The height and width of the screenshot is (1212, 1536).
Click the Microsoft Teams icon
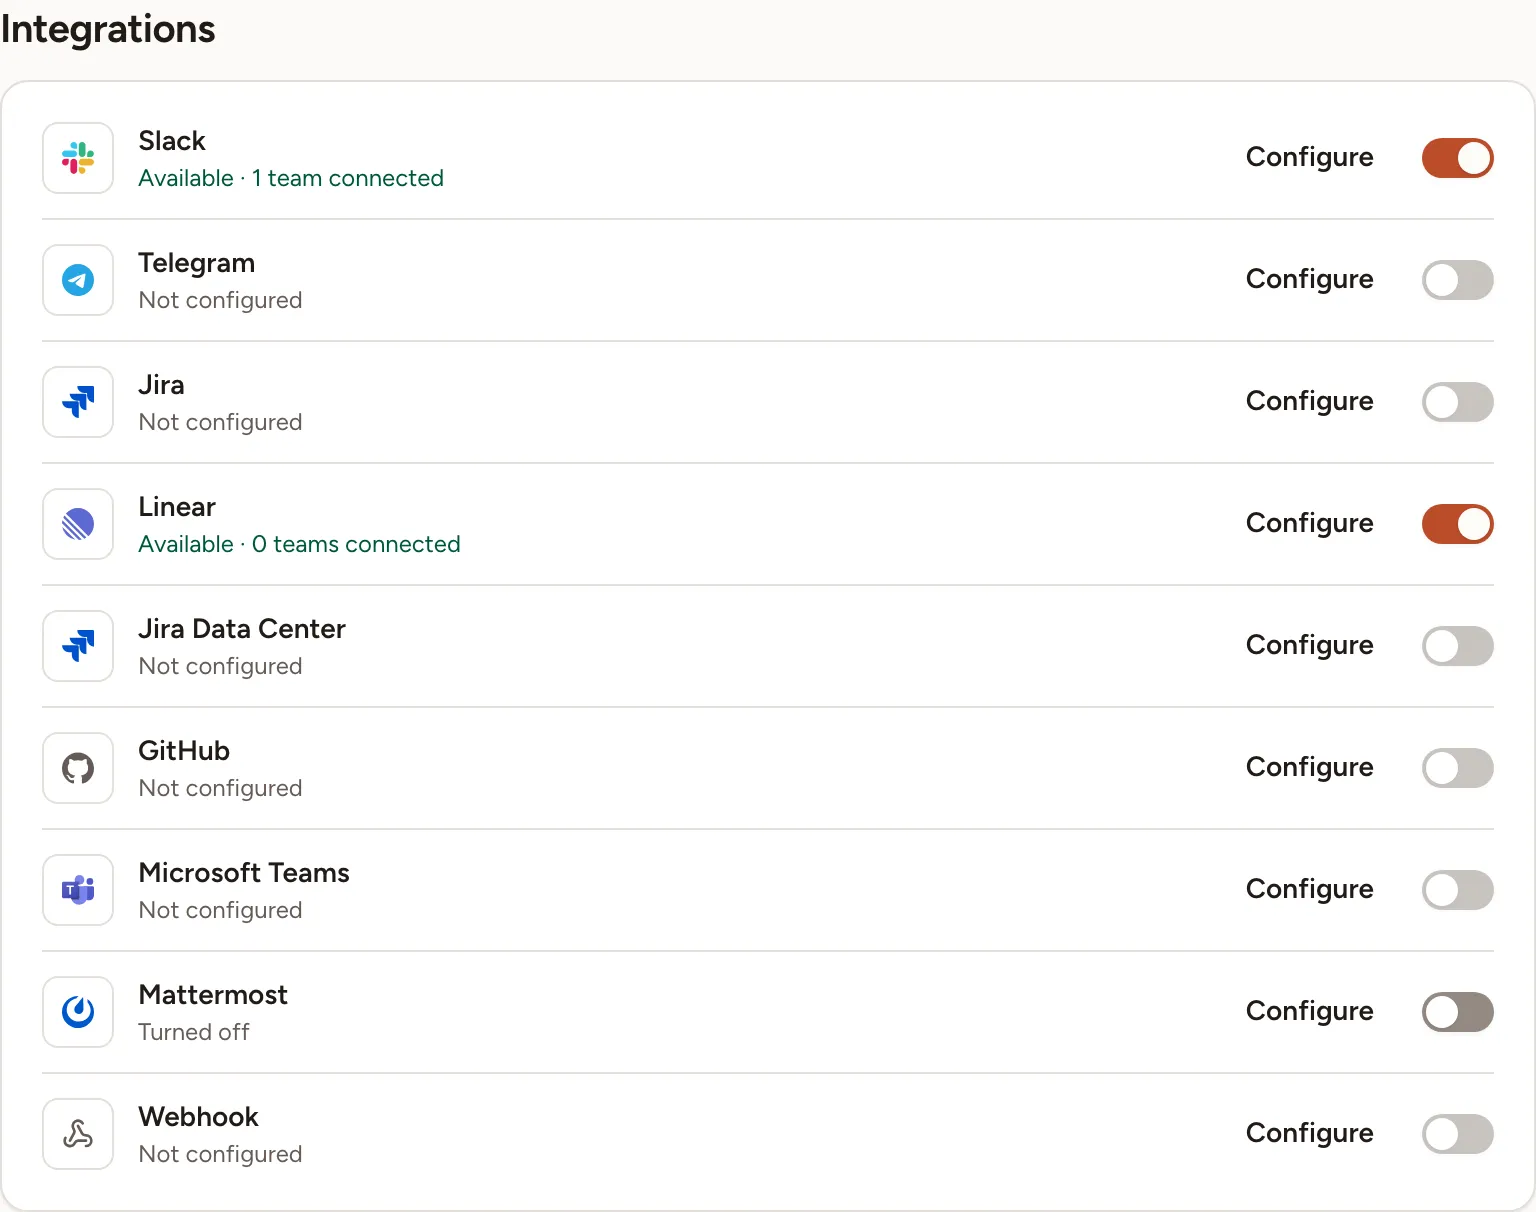(78, 890)
